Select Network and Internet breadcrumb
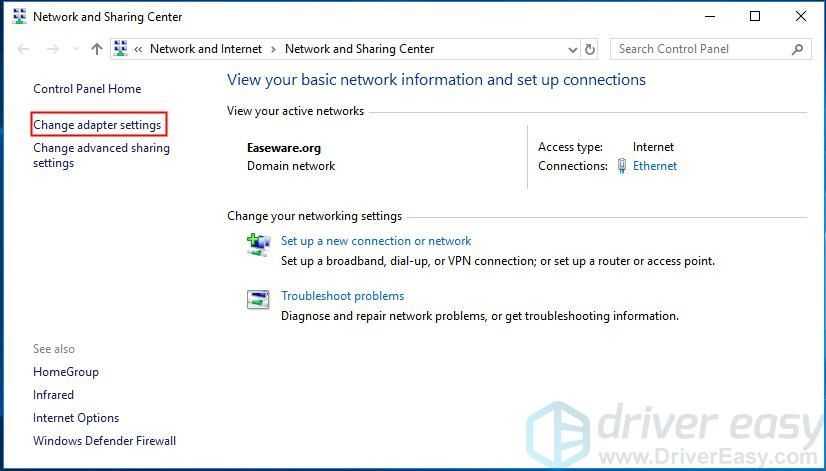The width and height of the screenshot is (826, 471). coord(205,49)
